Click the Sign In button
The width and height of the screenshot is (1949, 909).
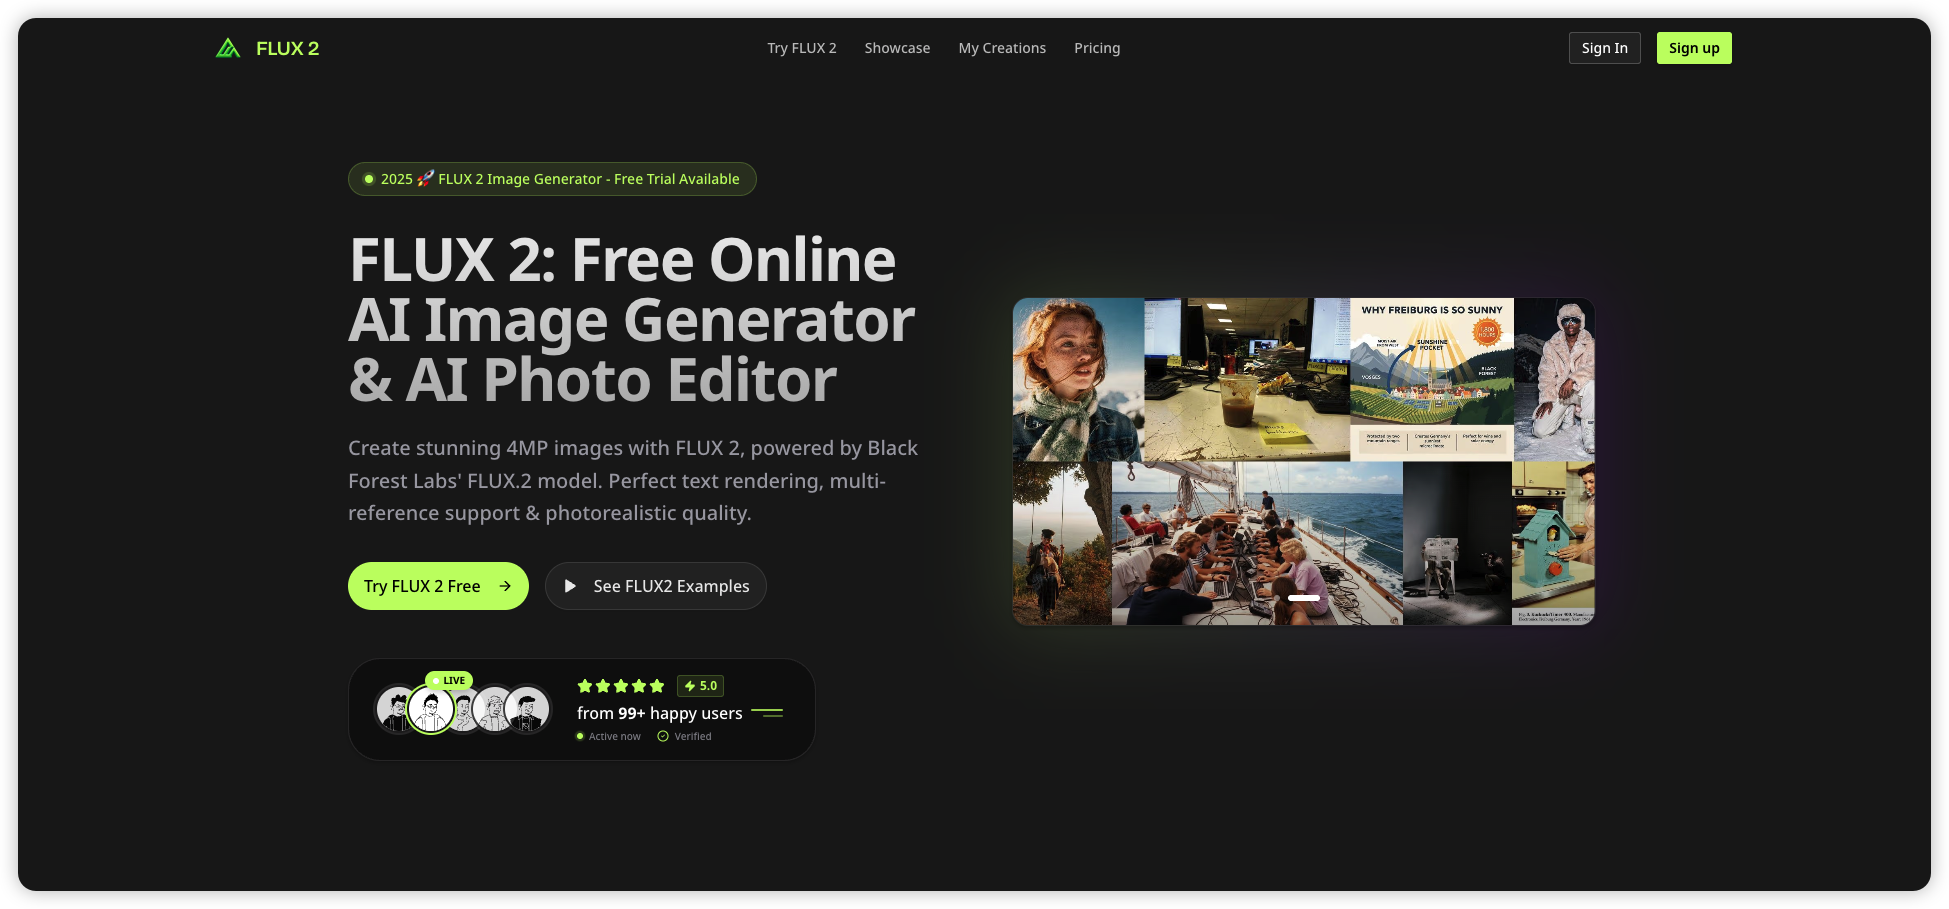(1604, 47)
